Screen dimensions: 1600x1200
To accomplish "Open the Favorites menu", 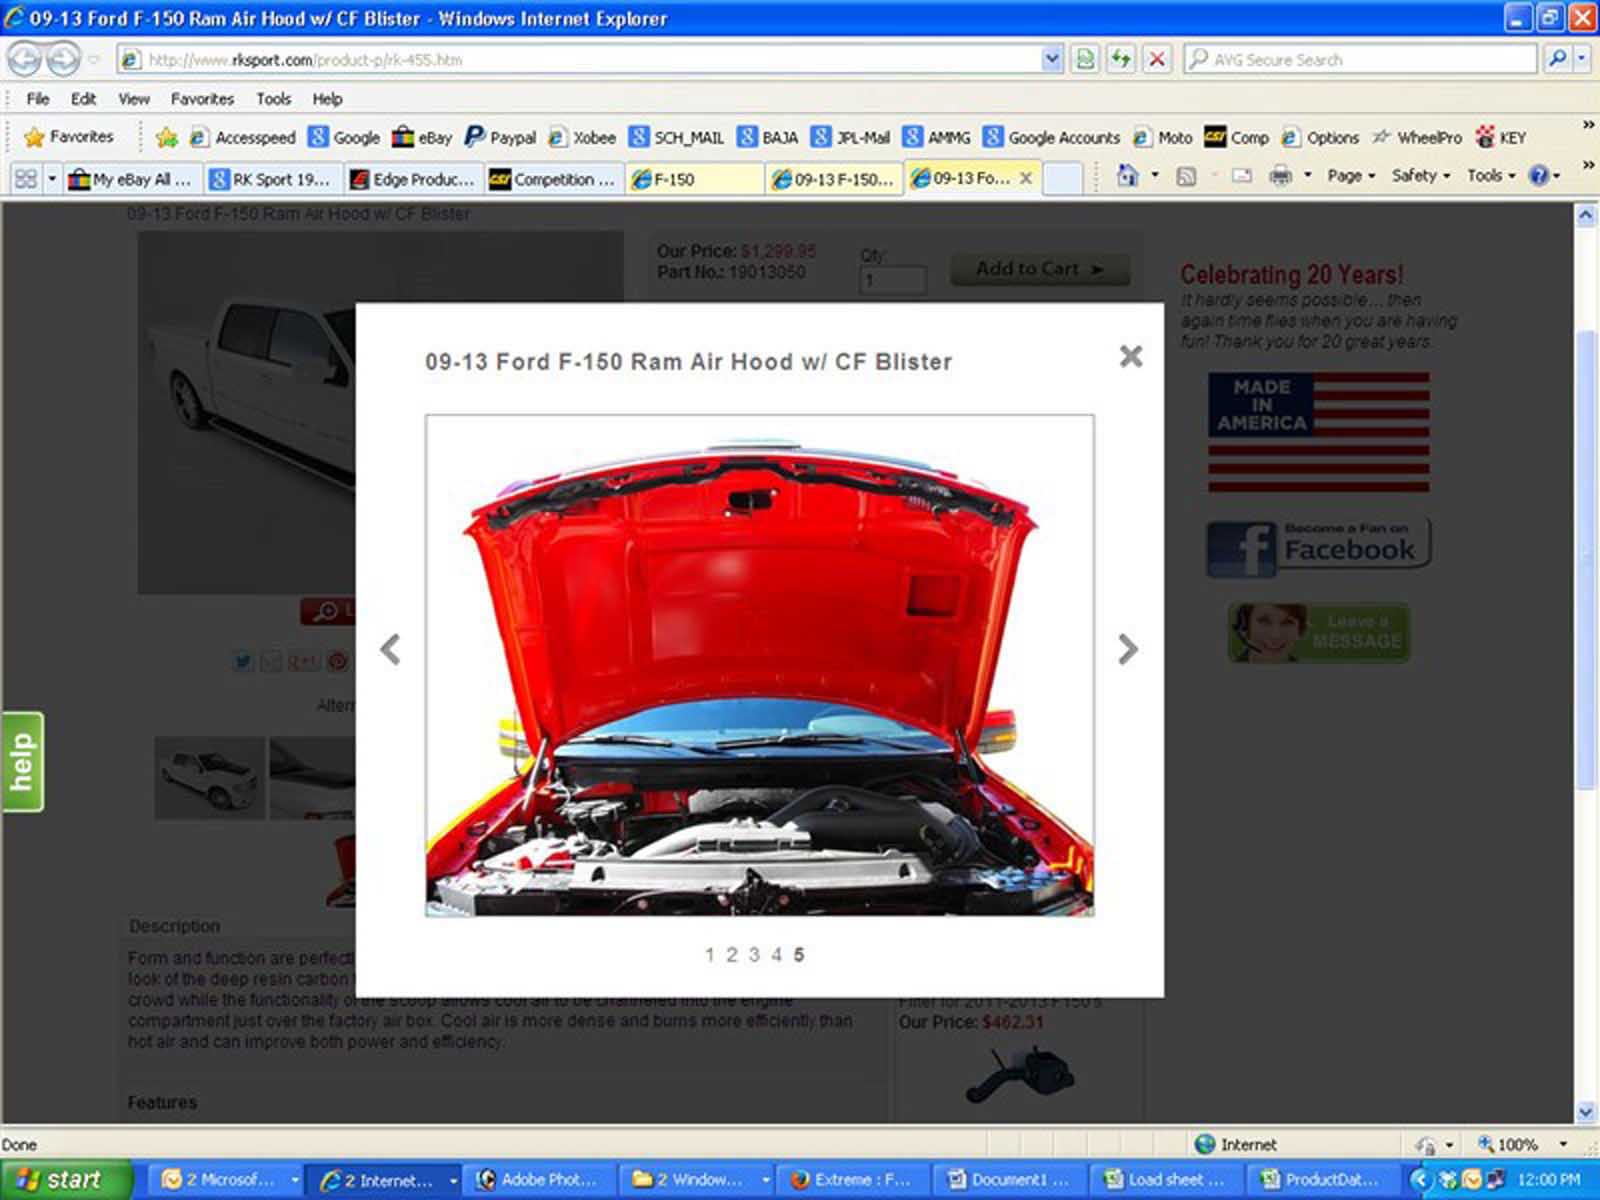I will point(201,99).
